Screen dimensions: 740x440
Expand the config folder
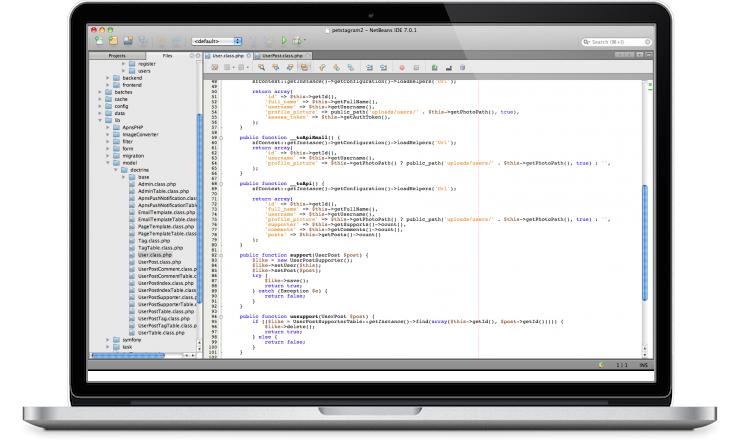pos(100,106)
